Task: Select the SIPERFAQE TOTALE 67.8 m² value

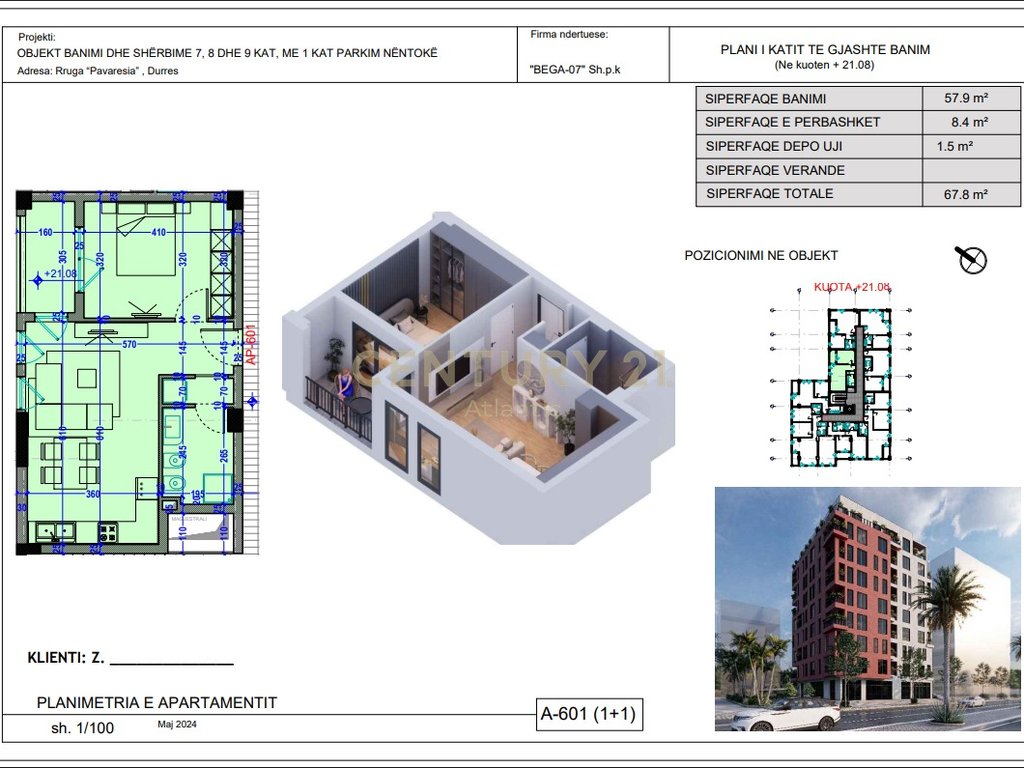Action: pyautogui.click(x=966, y=194)
